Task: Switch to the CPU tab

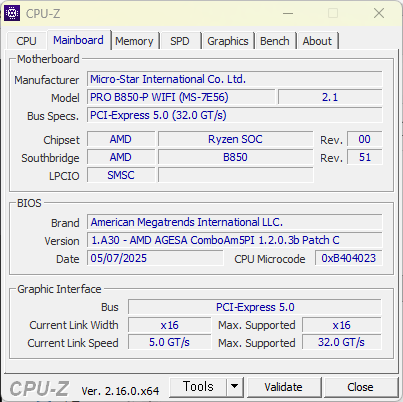Action: [x=26, y=41]
